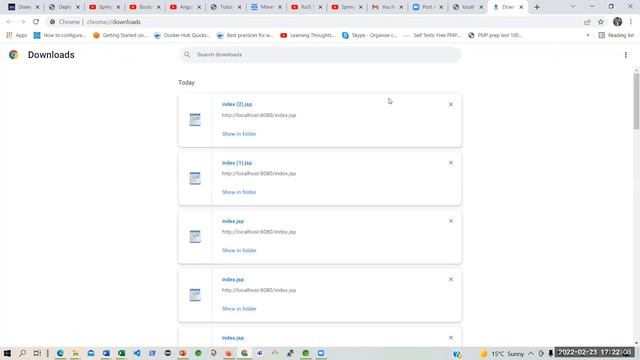
Task: Click the source URL under index (1).jsp
Action: [x=259, y=174]
